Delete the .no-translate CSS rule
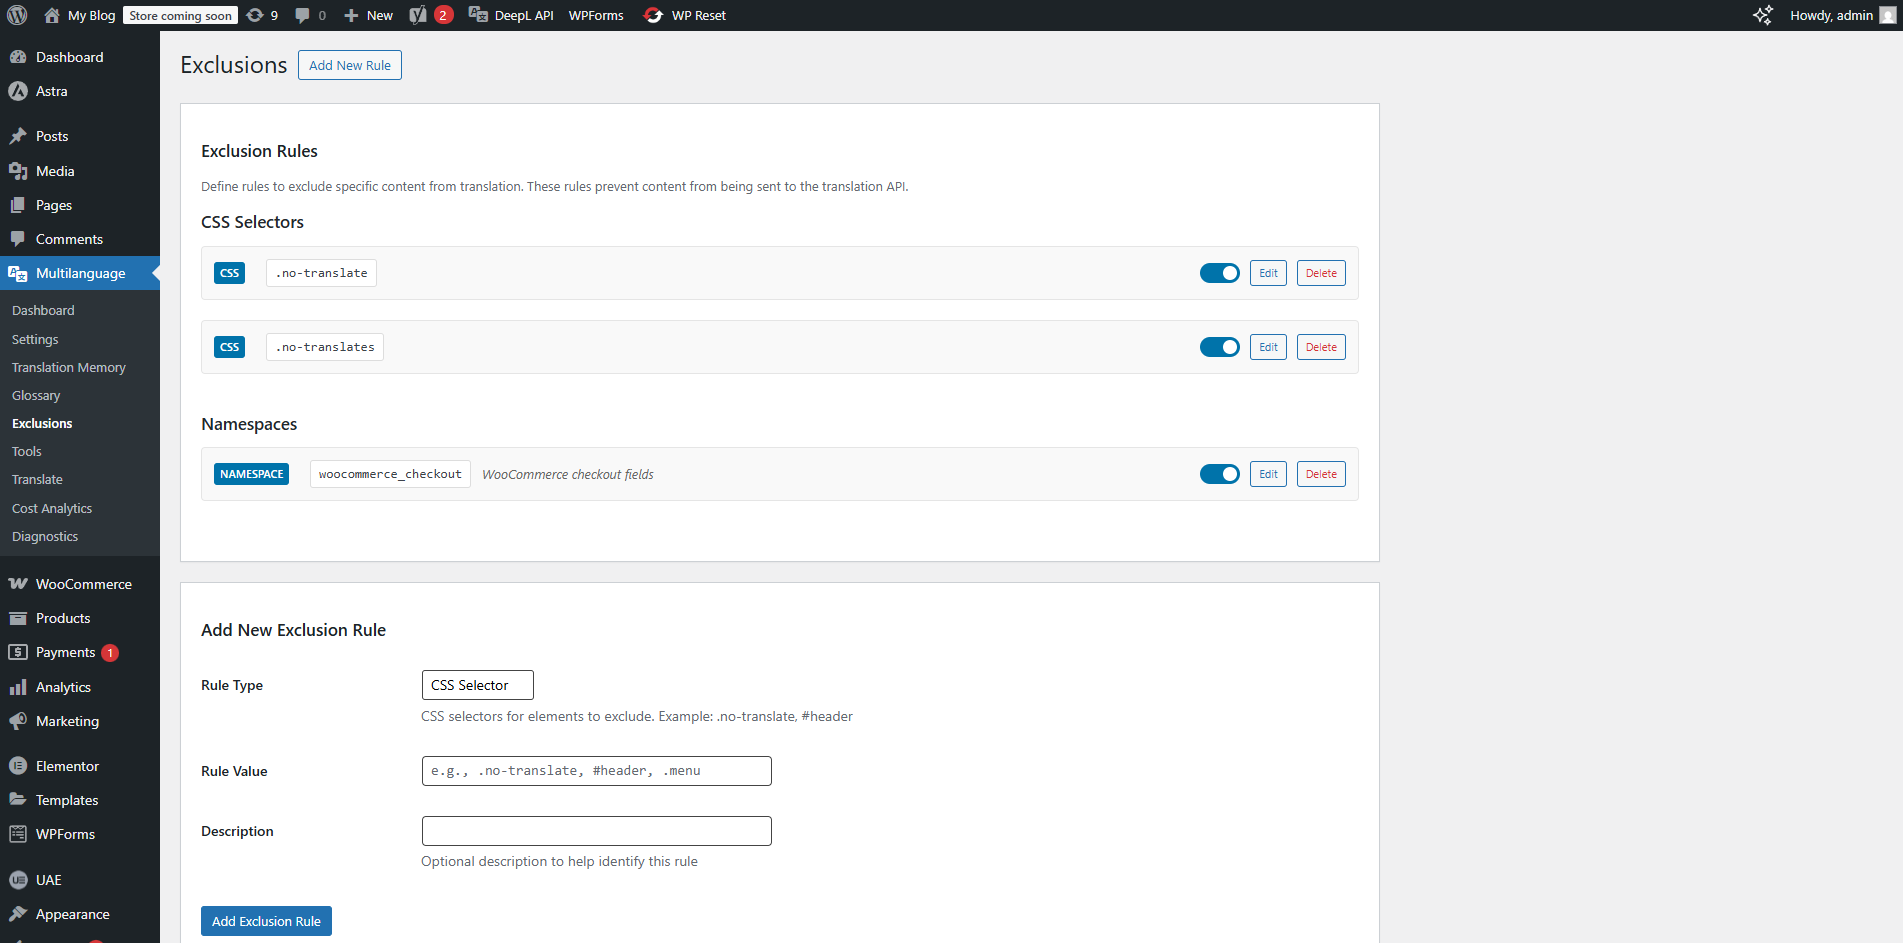 click(1321, 273)
